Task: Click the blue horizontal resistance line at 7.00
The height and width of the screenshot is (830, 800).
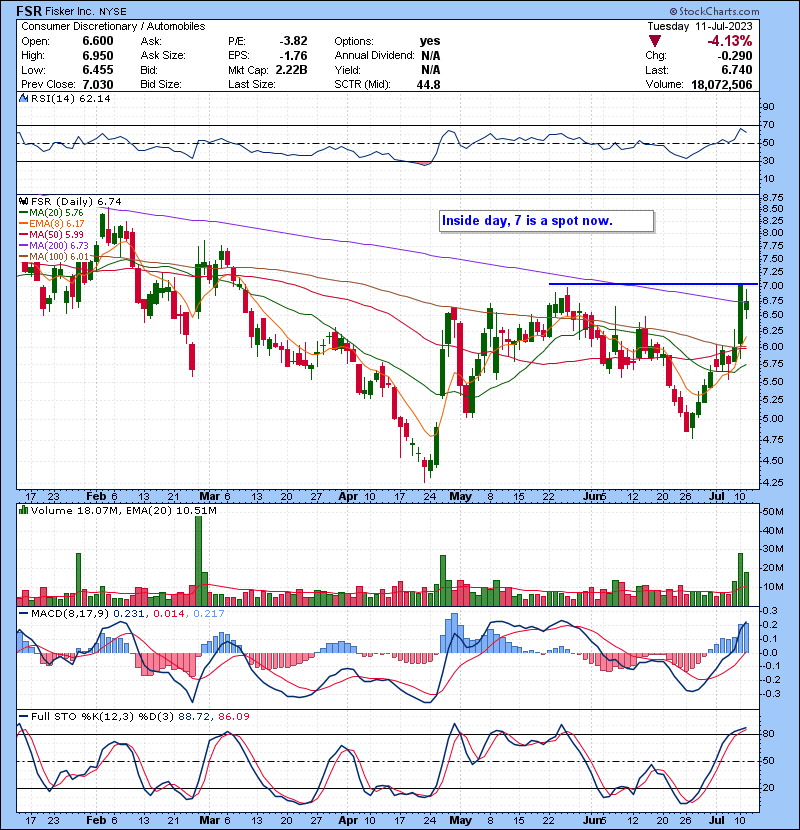Action: click(653, 284)
